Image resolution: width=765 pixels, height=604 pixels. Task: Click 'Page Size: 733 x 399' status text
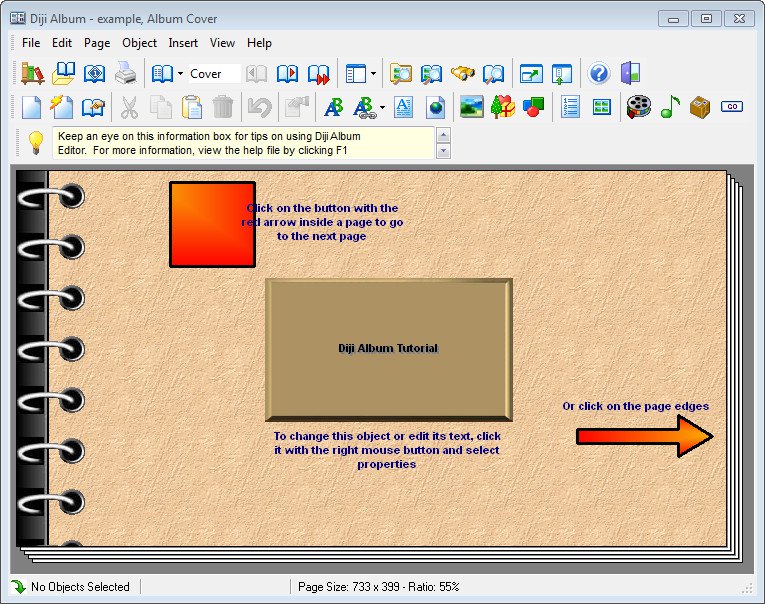[349, 586]
